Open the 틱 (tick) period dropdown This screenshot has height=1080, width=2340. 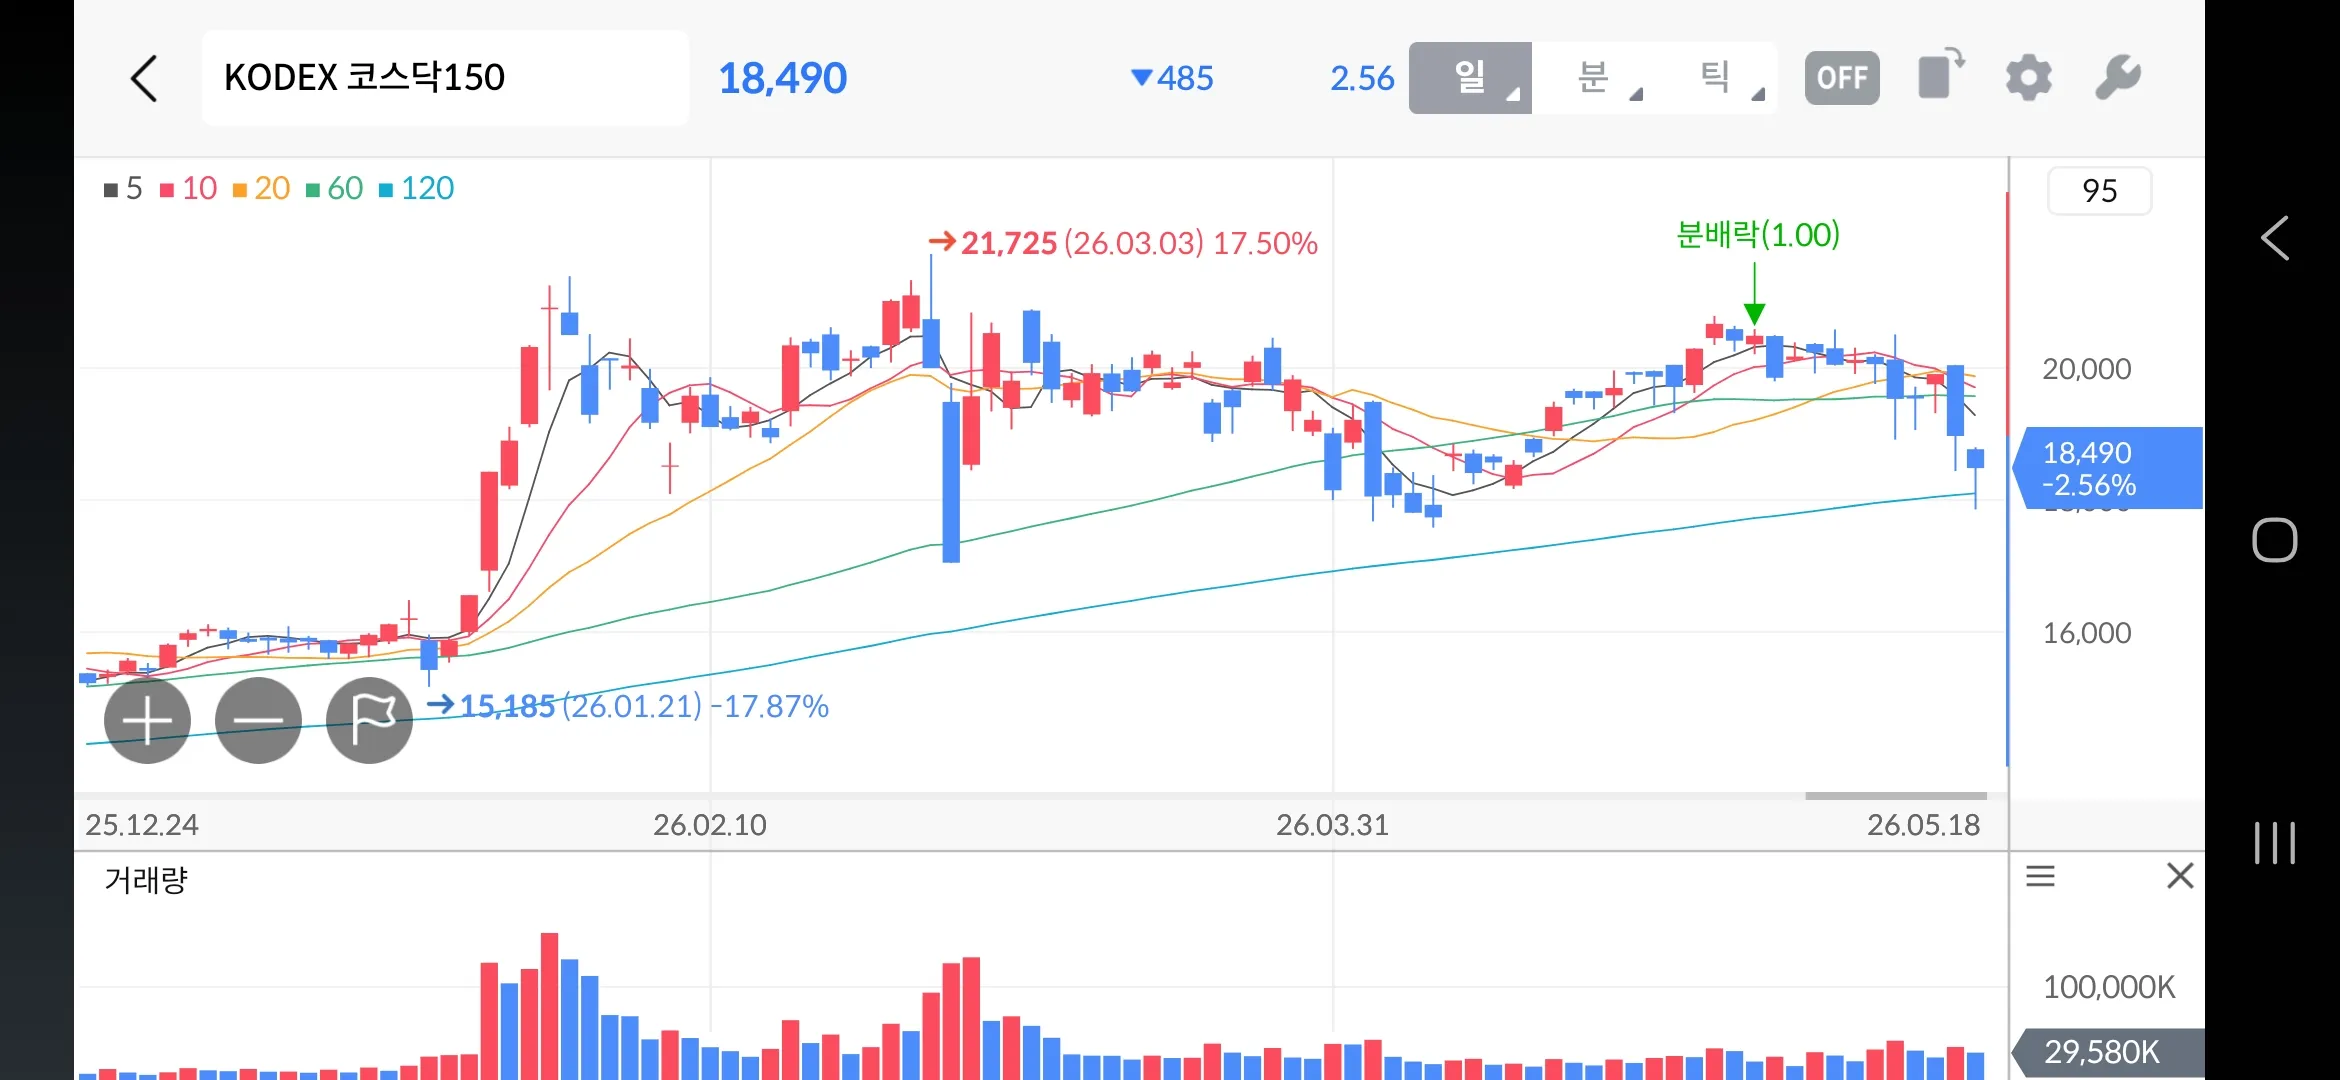[1716, 78]
